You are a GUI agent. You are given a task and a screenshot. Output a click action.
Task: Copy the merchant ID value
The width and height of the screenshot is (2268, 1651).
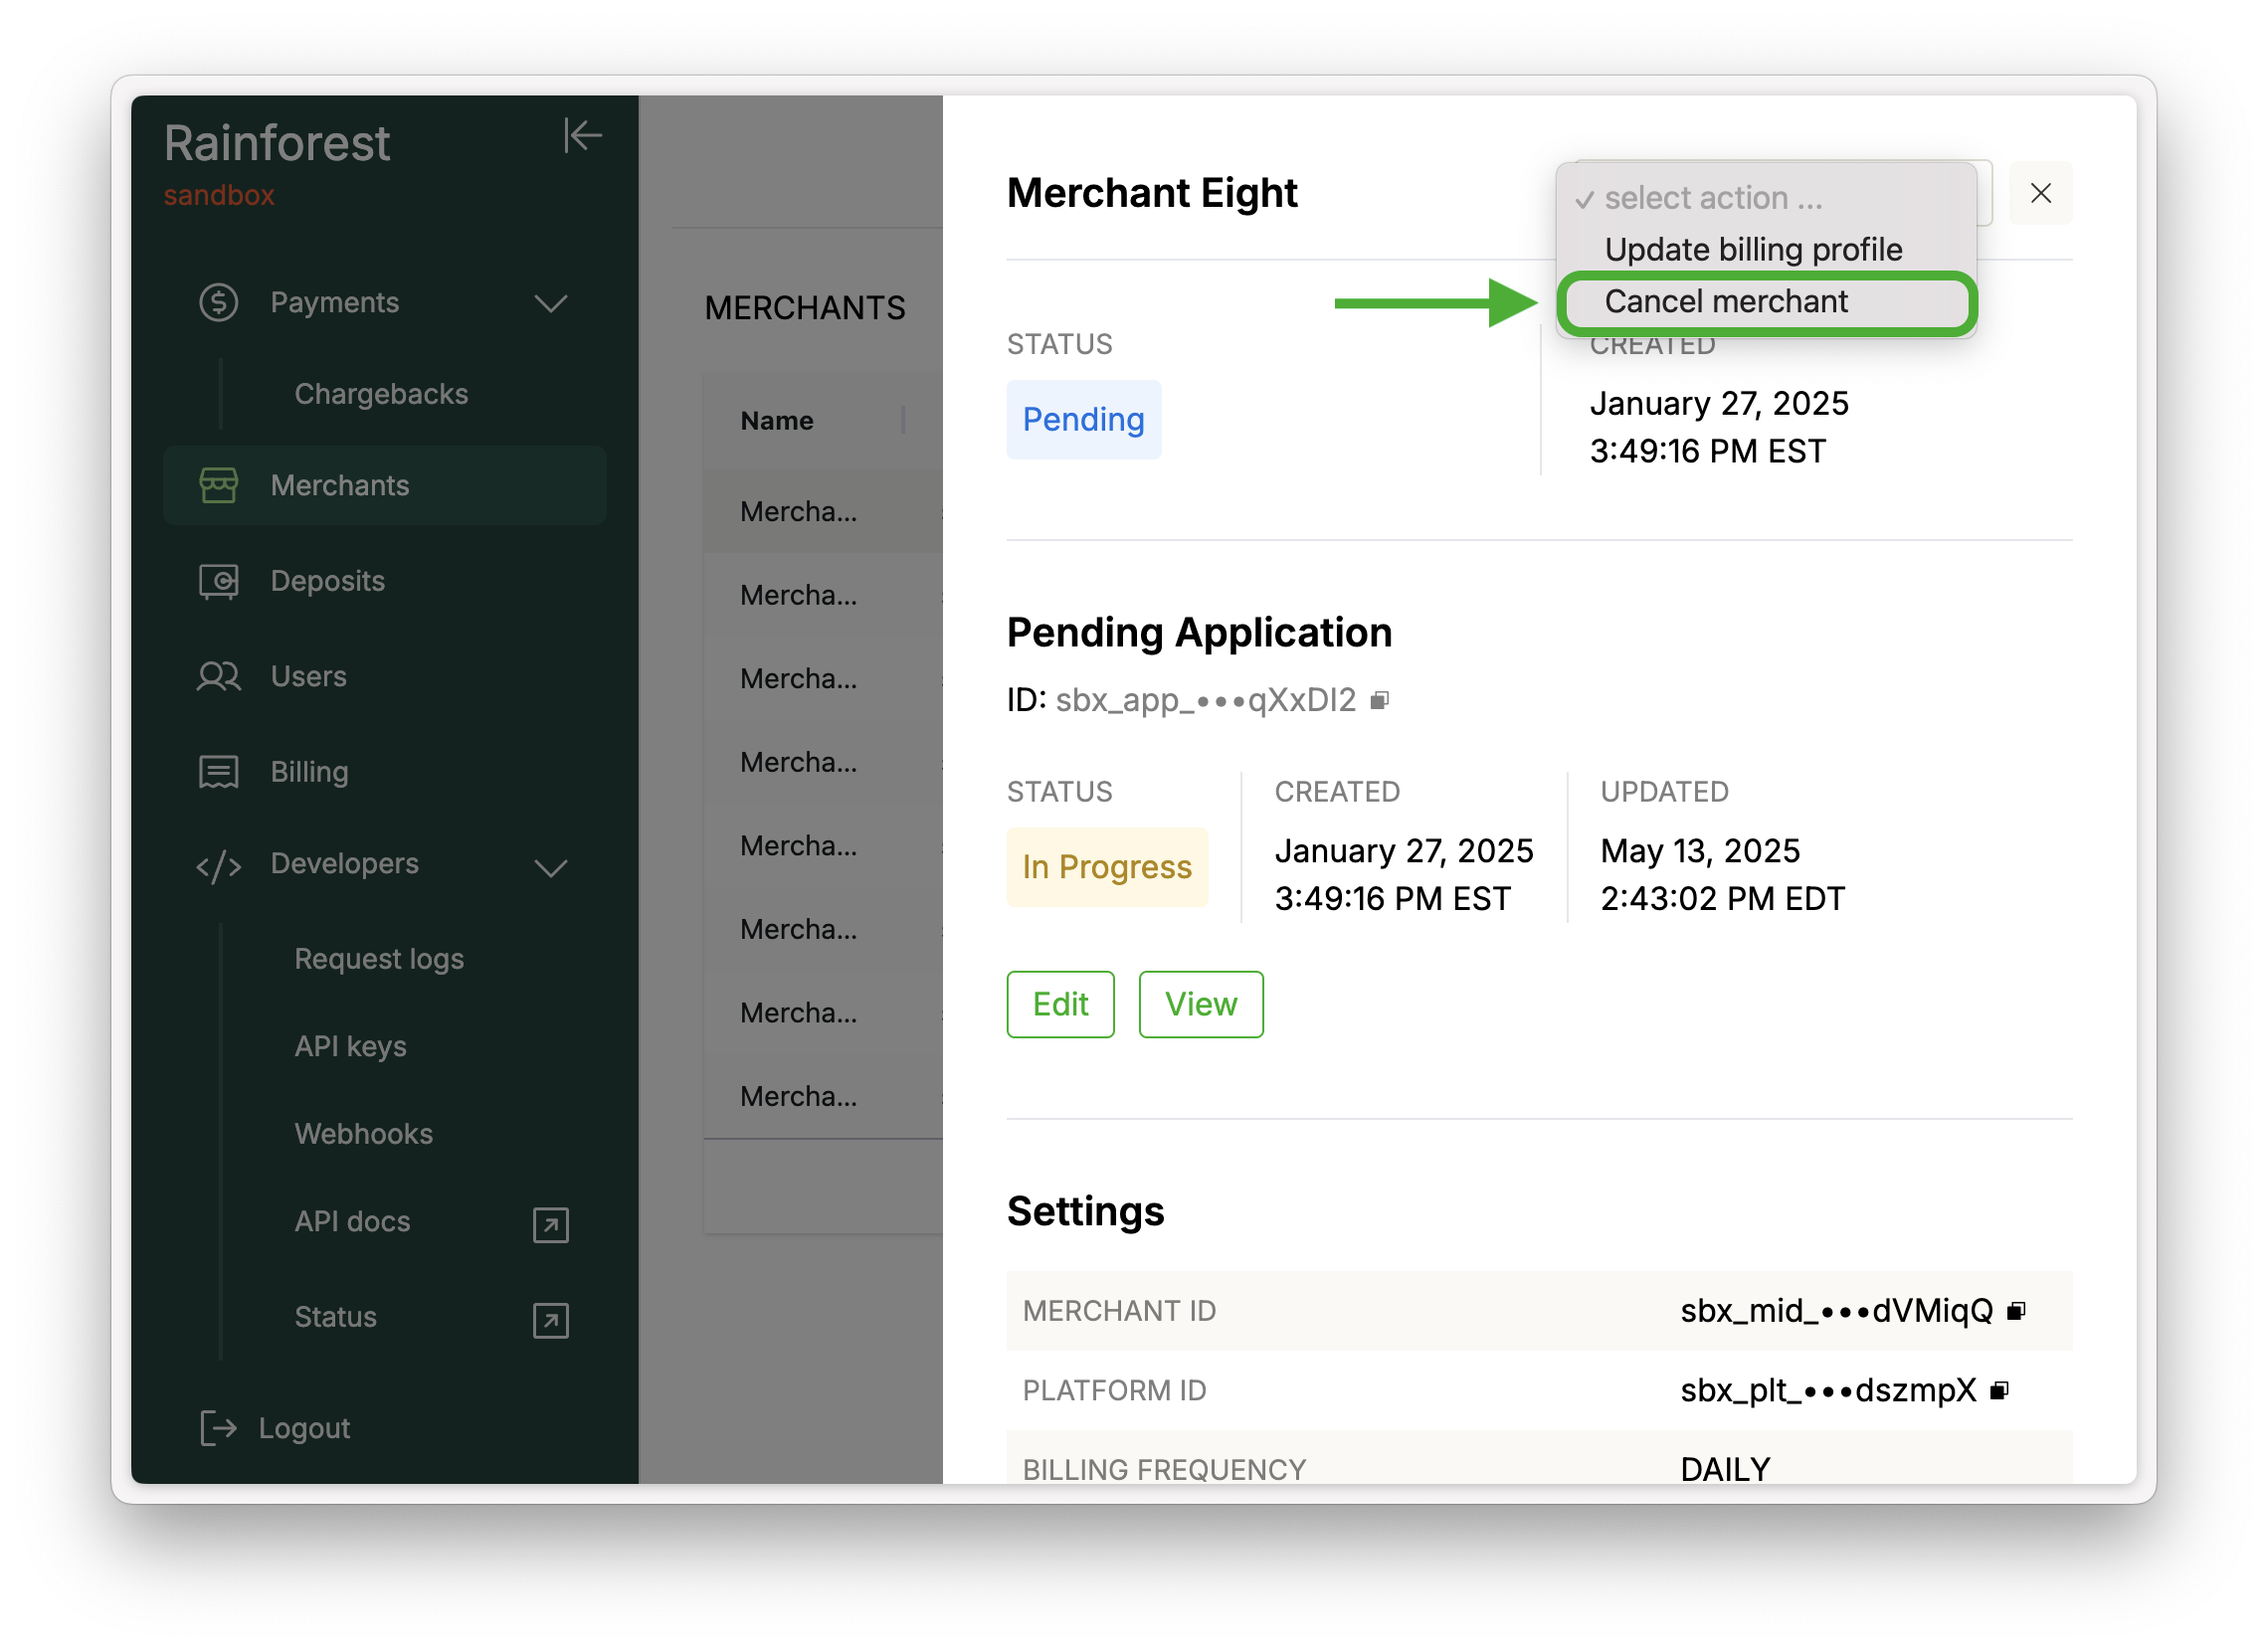[x=2016, y=1311]
